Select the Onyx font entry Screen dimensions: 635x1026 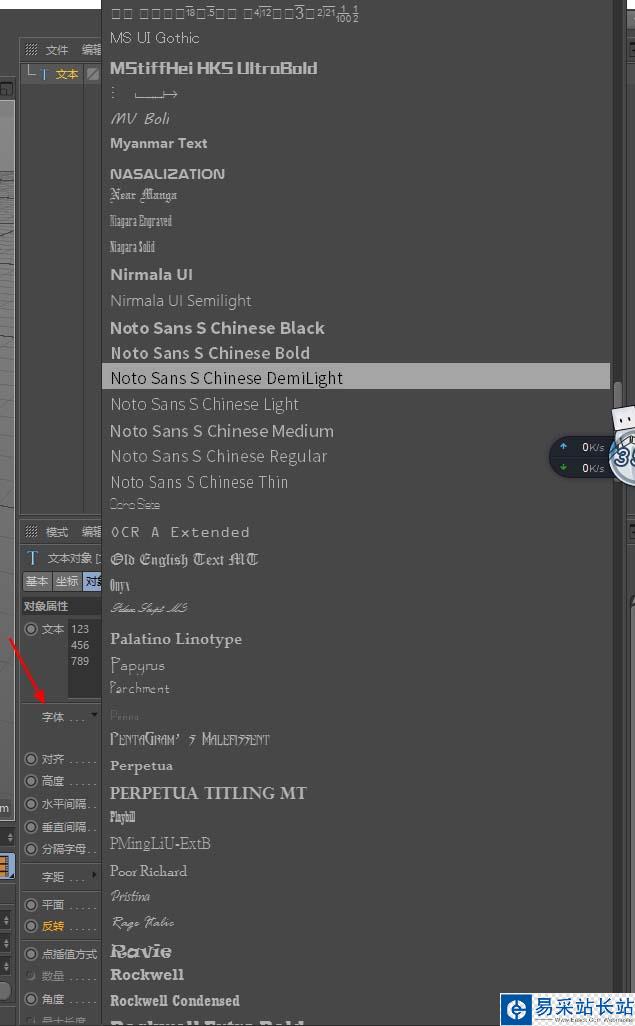[x=120, y=584]
